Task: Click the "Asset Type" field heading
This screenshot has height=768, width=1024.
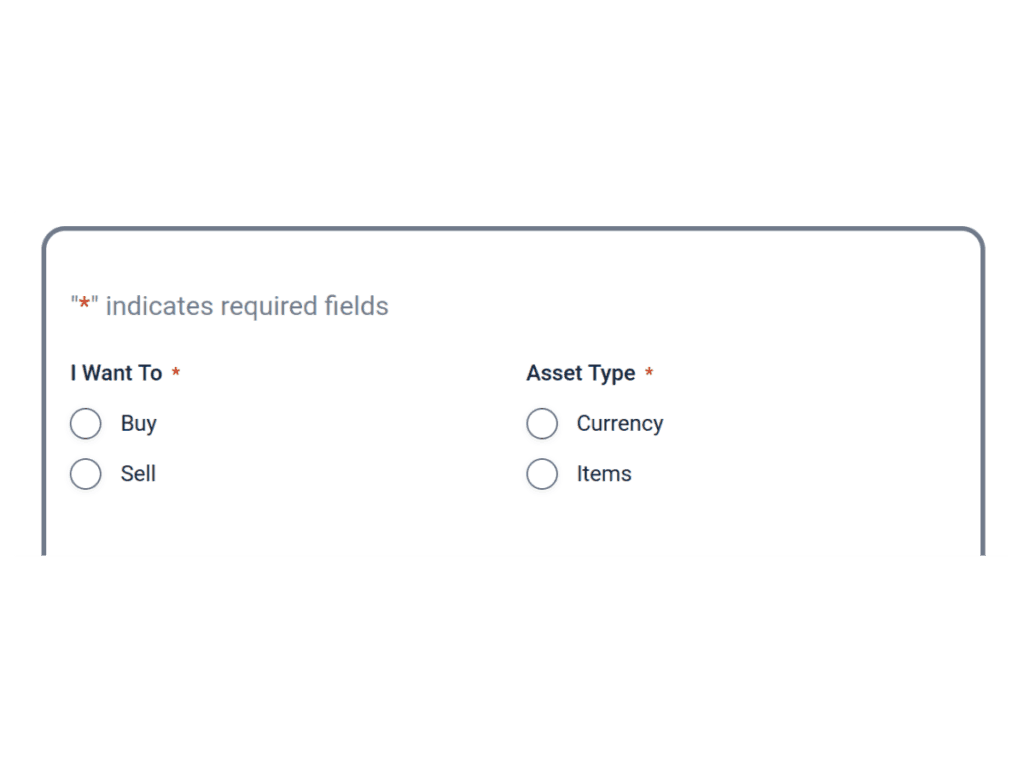Action: (x=580, y=373)
